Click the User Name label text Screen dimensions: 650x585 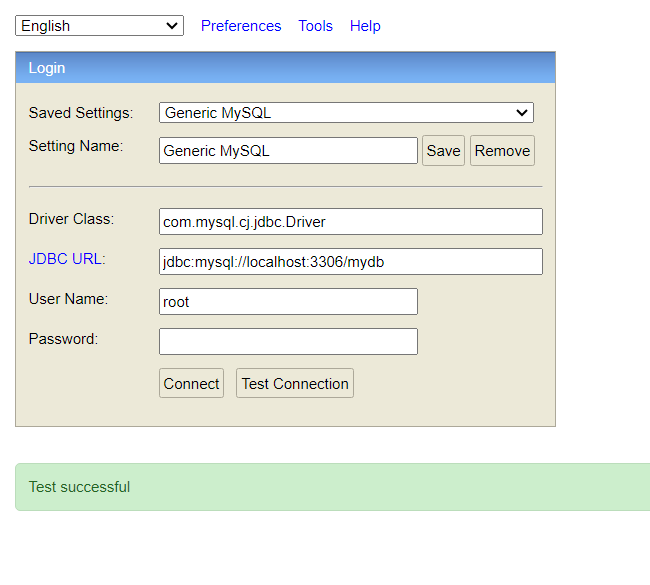click(x=68, y=299)
